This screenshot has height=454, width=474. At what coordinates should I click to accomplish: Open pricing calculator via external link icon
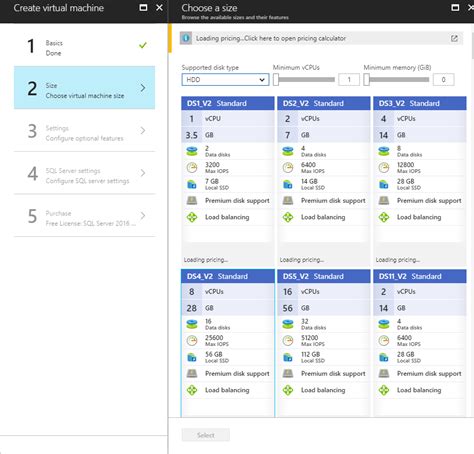click(454, 39)
